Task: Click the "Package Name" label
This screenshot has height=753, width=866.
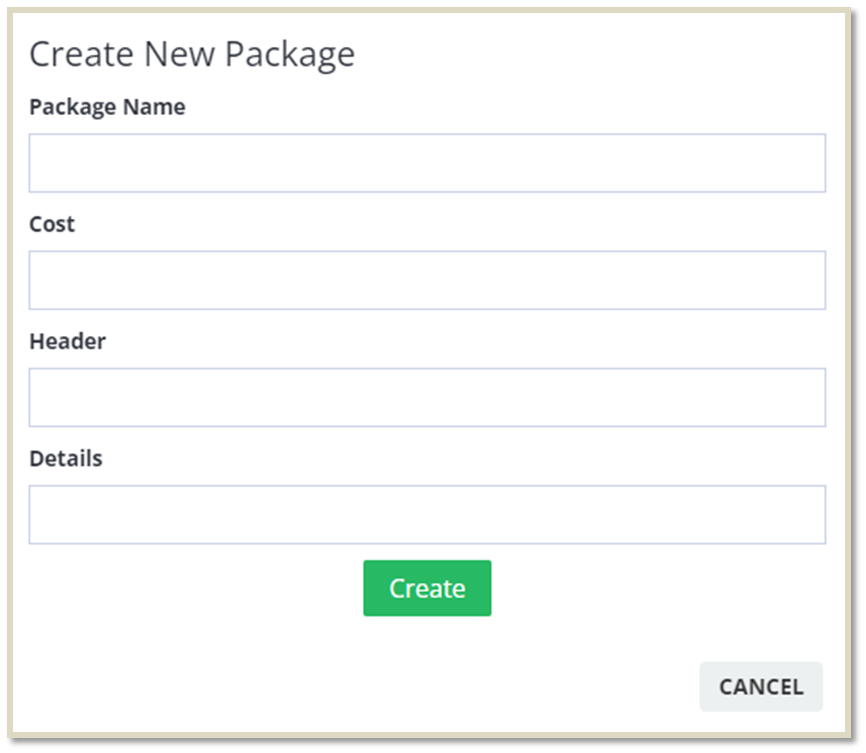Action: tap(107, 107)
